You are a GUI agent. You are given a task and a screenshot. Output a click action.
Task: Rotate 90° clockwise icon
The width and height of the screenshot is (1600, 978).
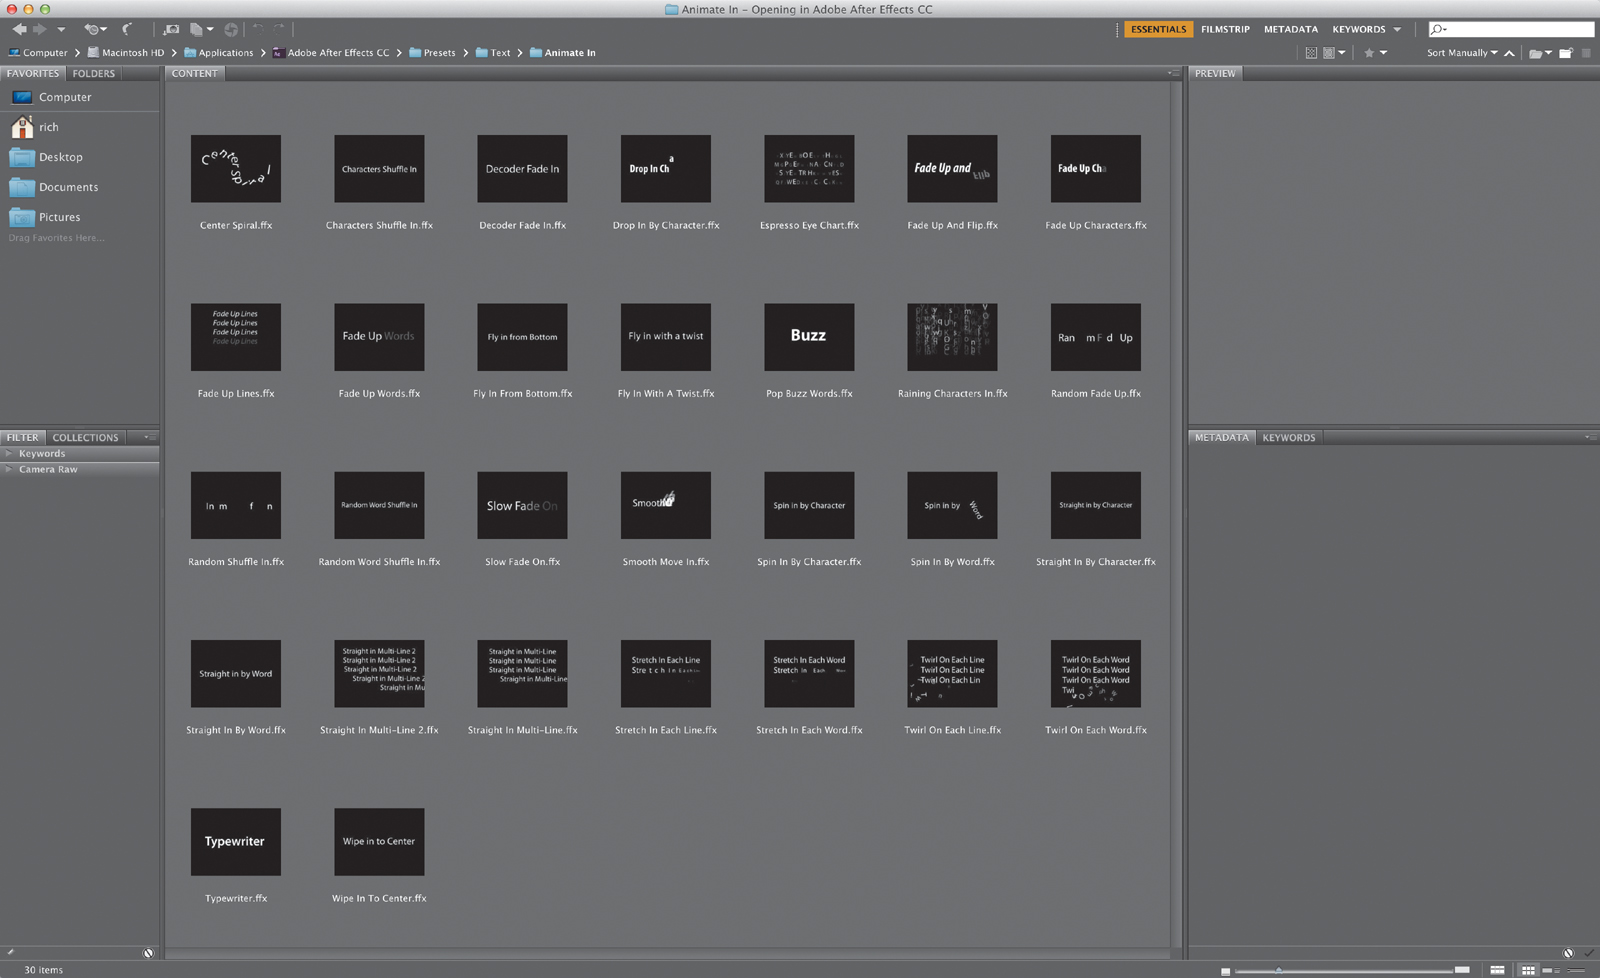tap(279, 29)
